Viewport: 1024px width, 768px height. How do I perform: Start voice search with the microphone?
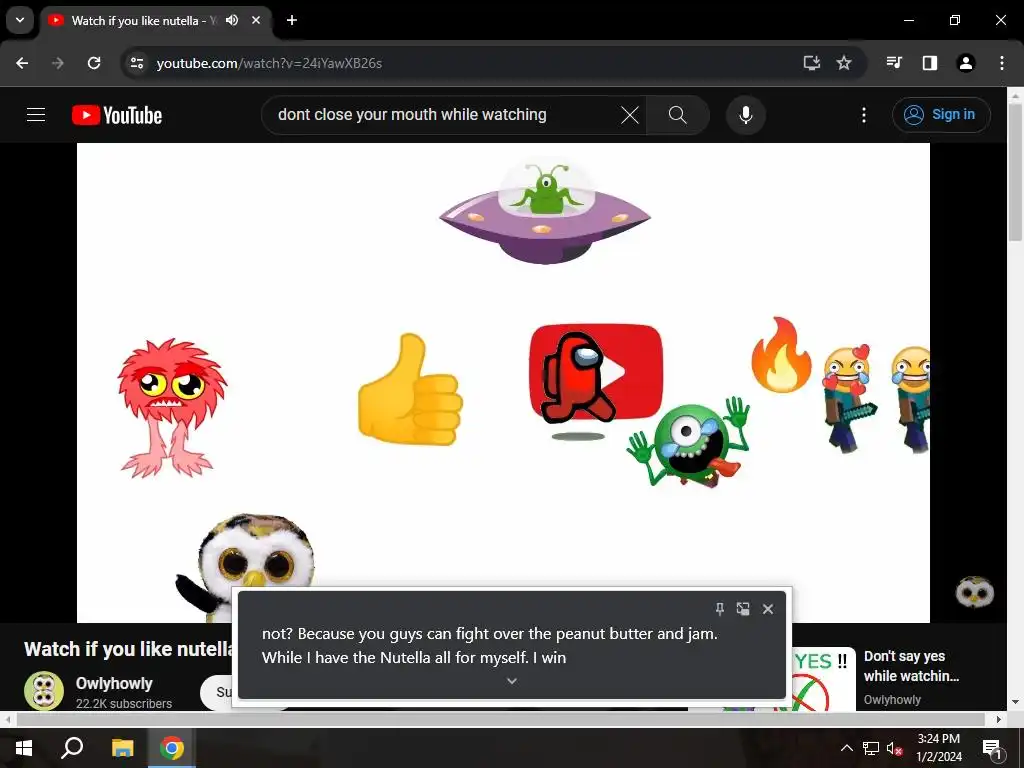click(x=745, y=115)
